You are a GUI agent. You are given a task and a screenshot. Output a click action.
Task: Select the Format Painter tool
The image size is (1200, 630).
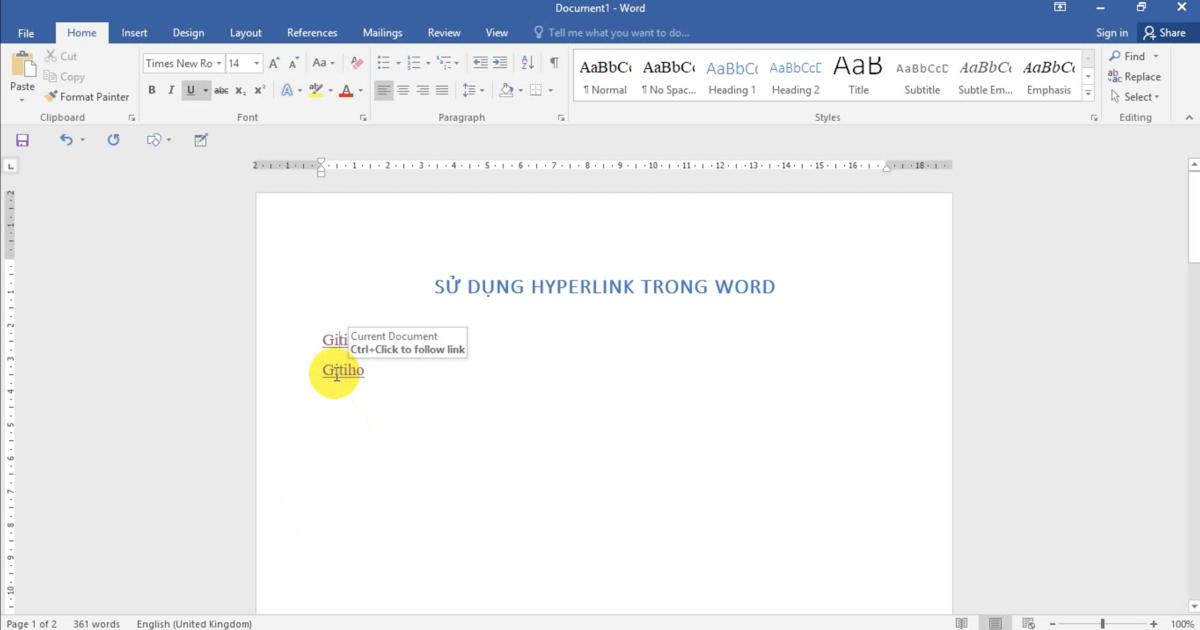tap(87, 96)
